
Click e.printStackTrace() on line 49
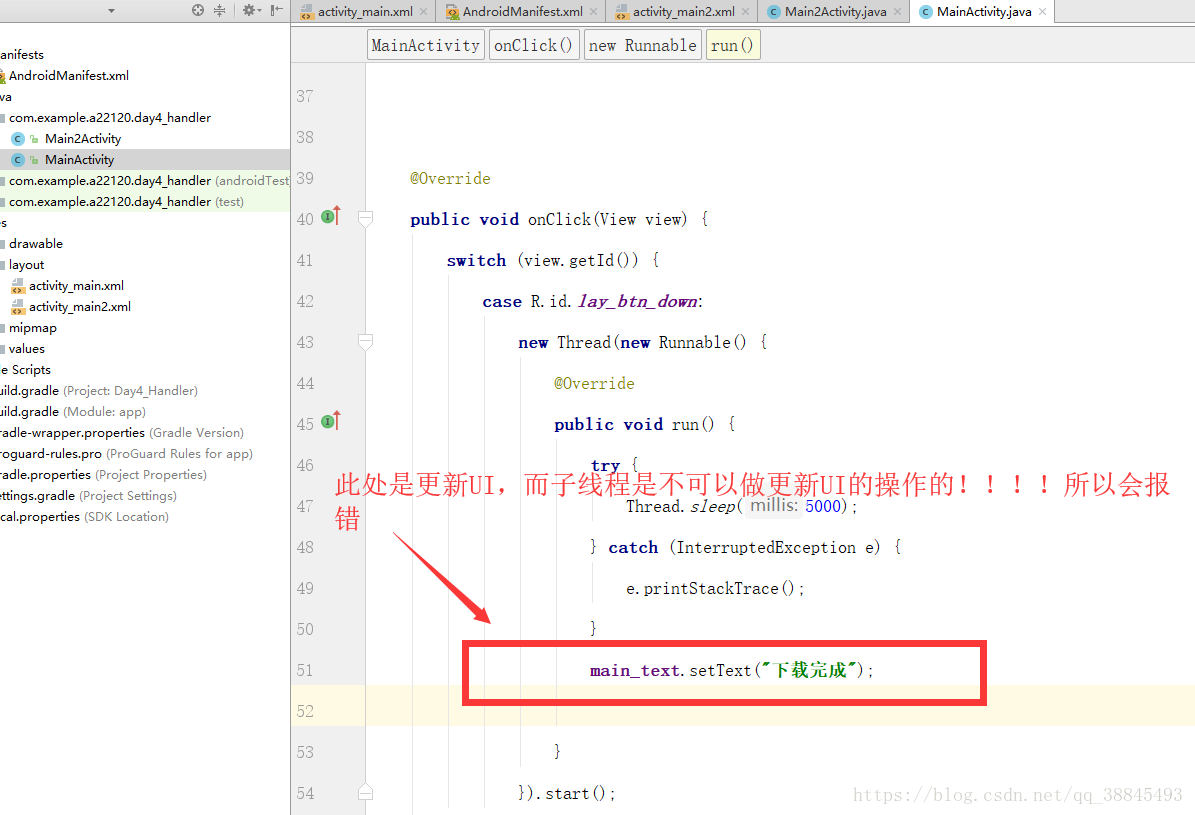(x=715, y=589)
